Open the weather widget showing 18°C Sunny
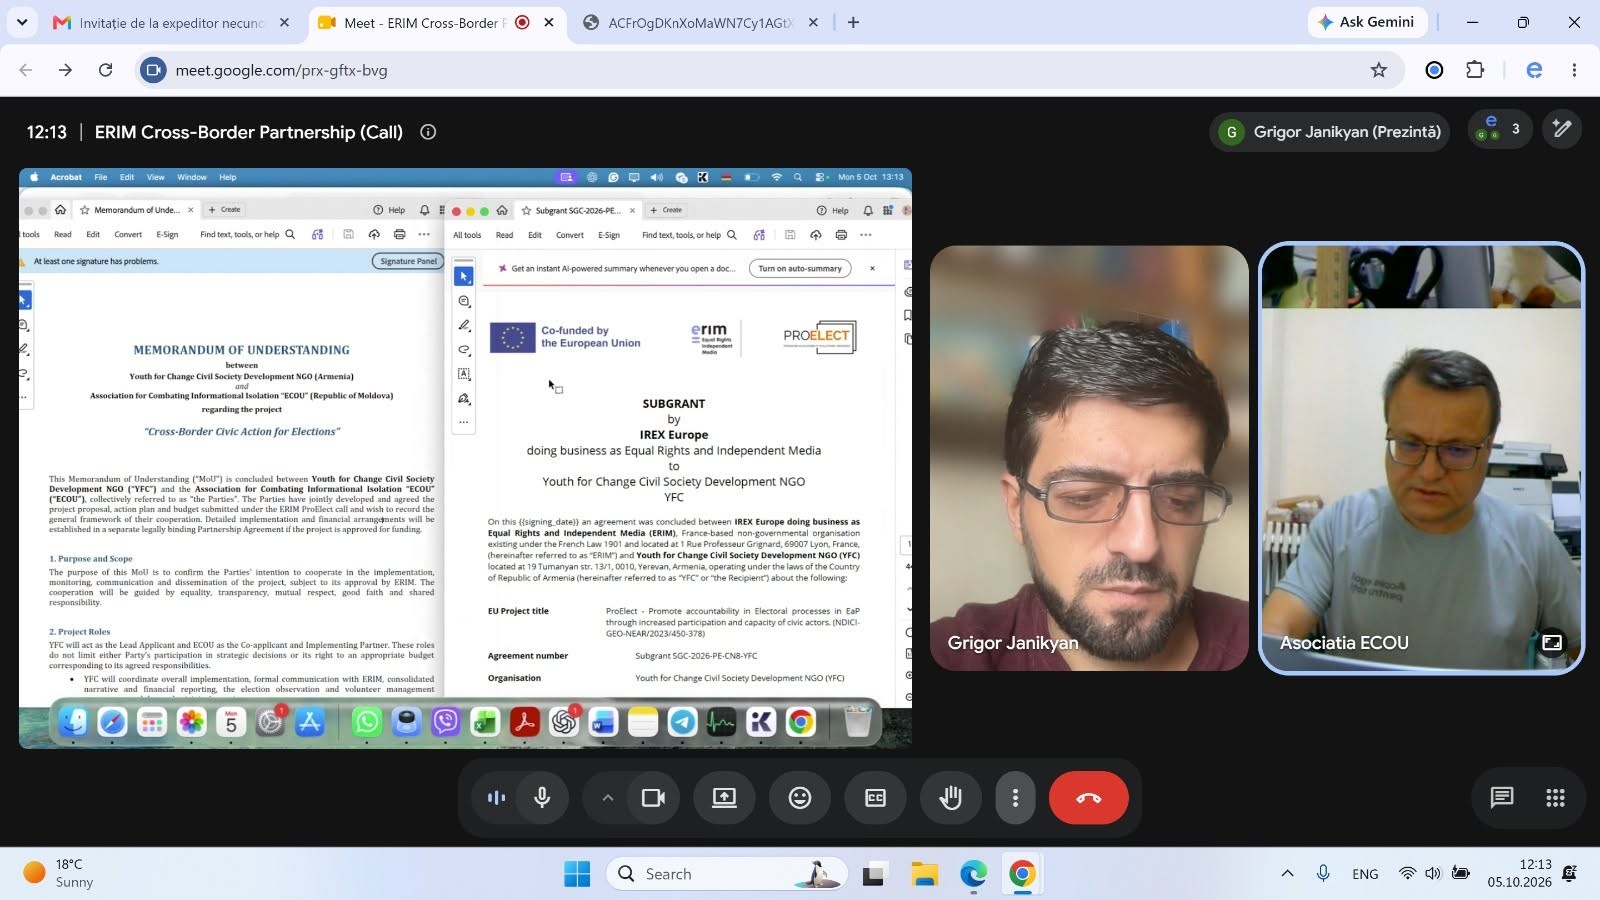The image size is (1600, 900). click(60, 873)
